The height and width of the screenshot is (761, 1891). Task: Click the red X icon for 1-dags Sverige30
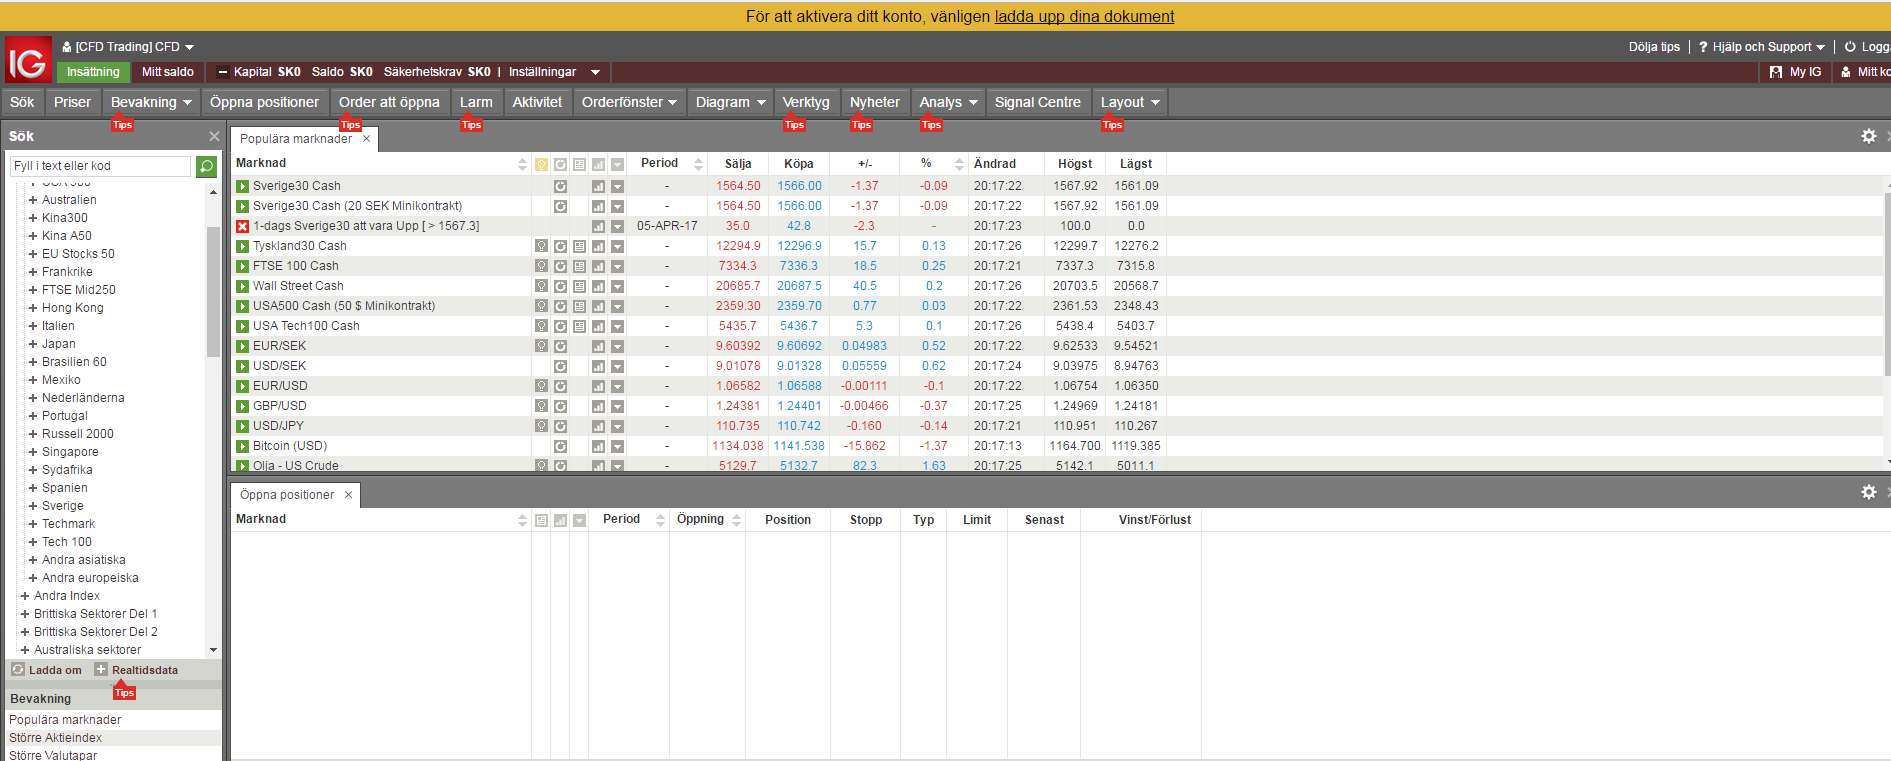[x=242, y=226]
